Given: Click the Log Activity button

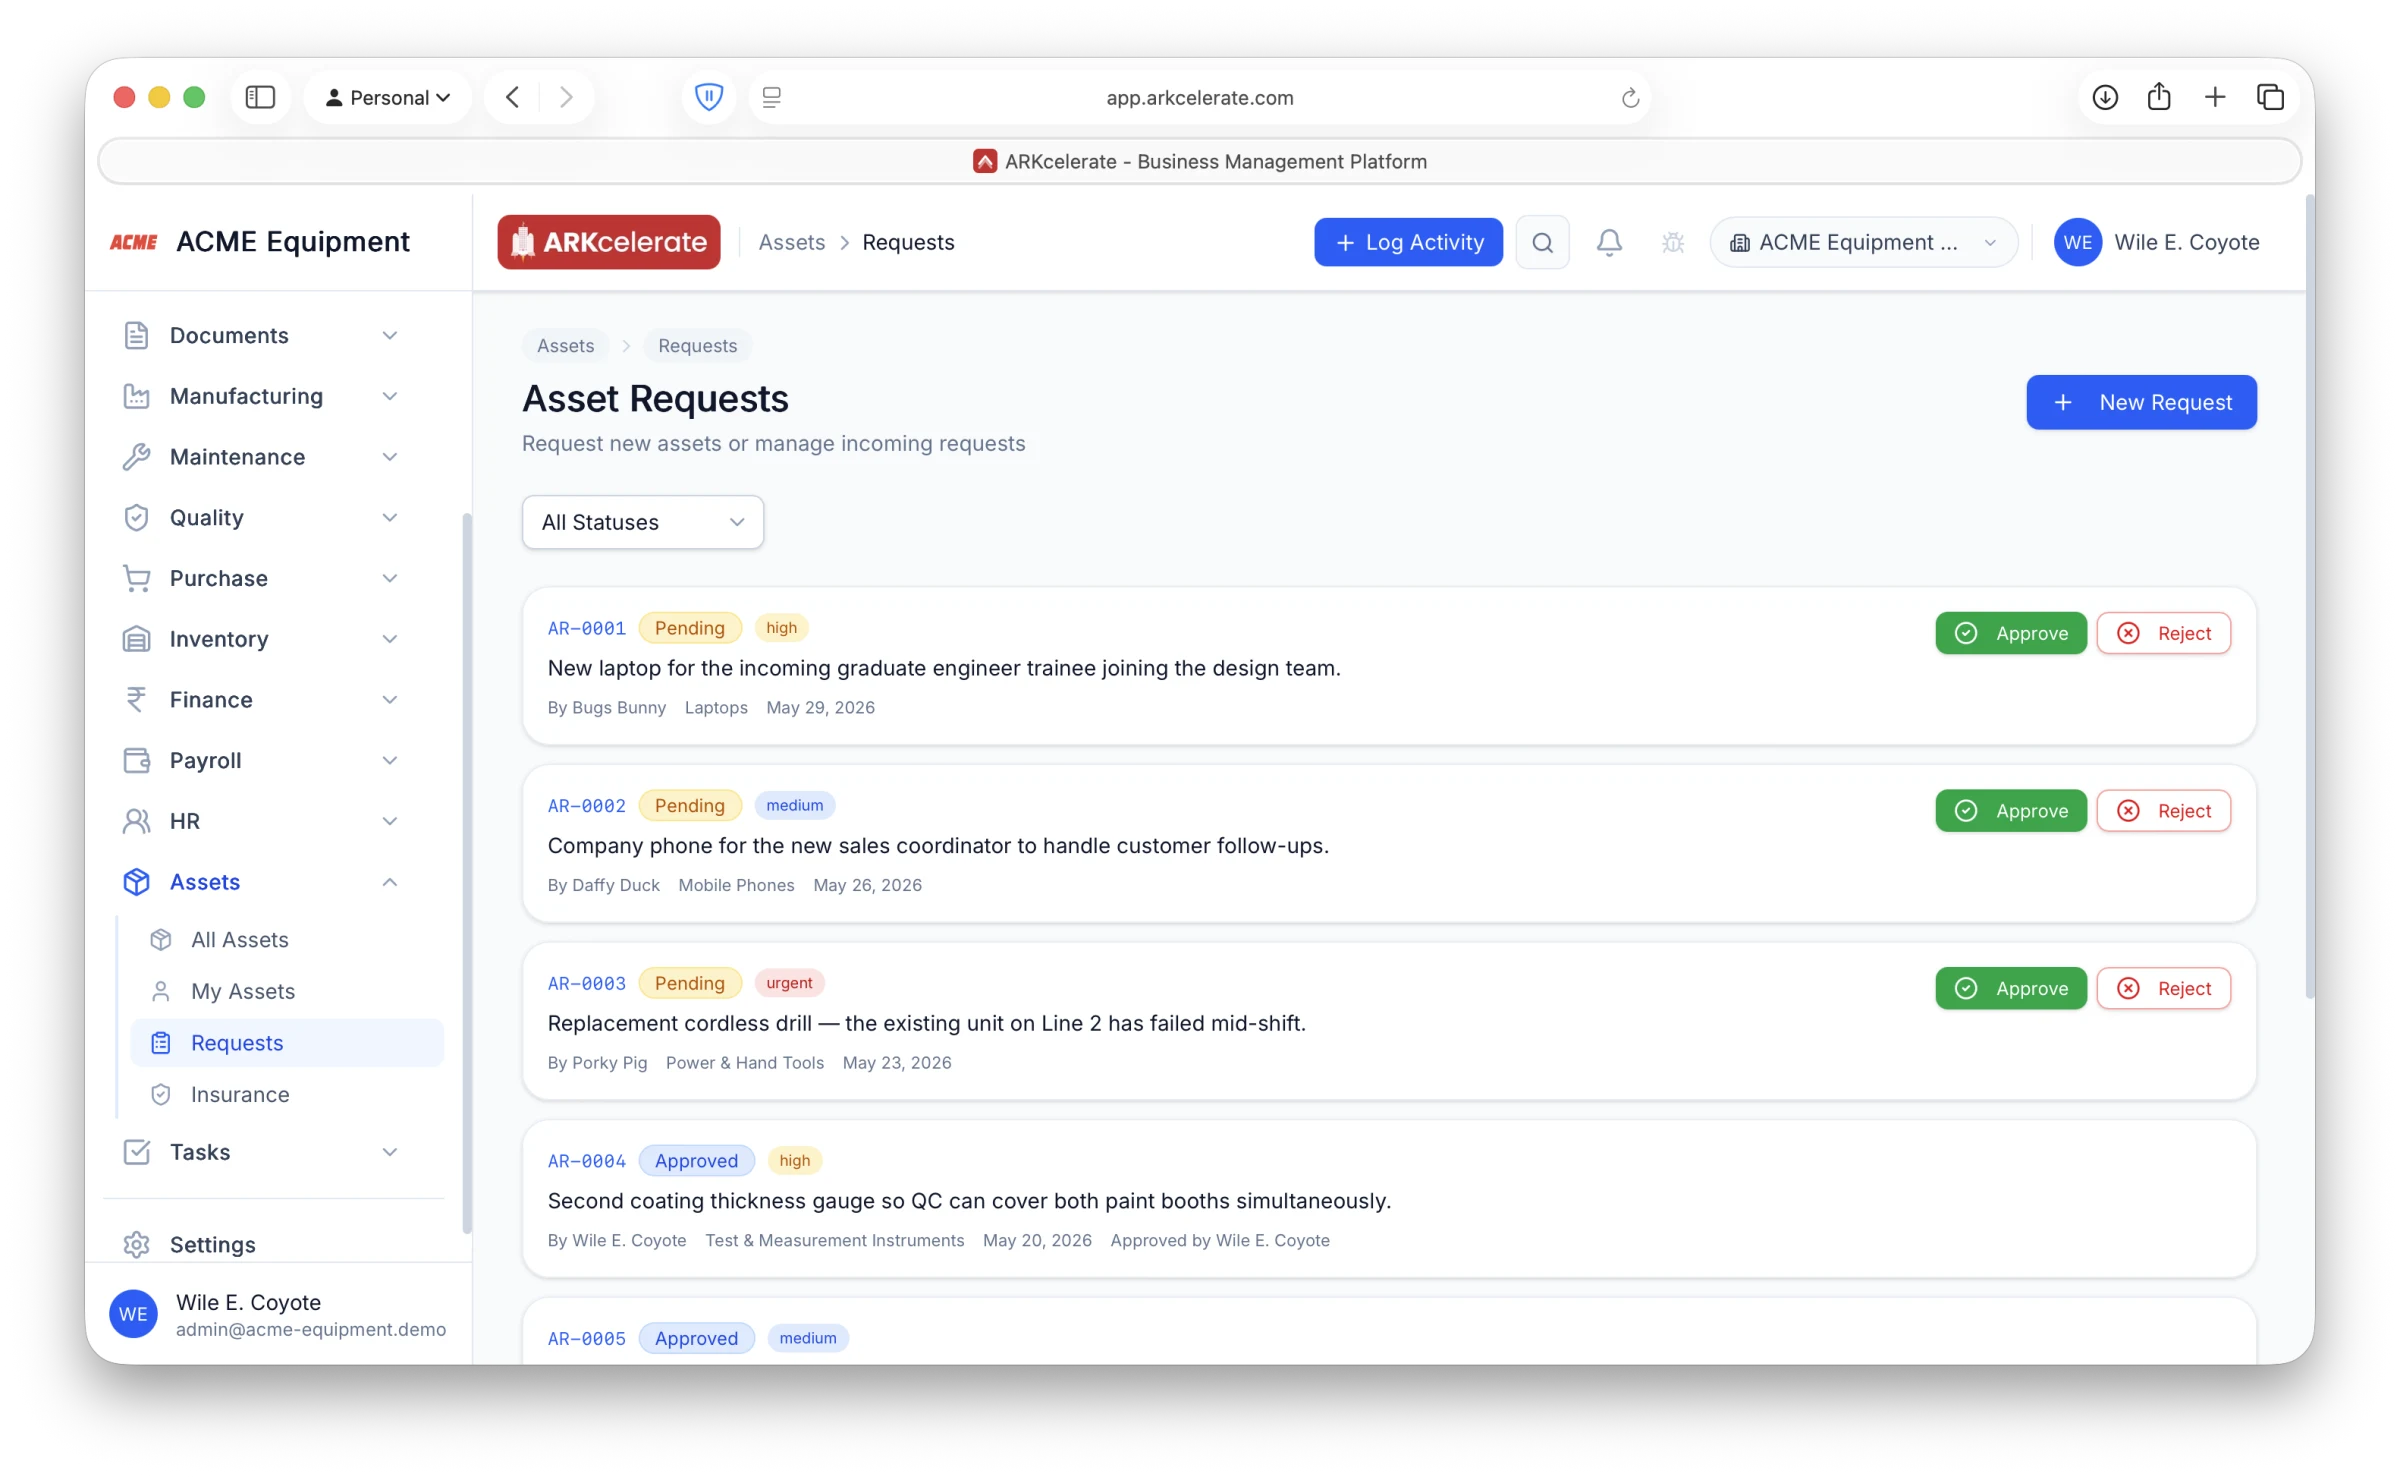Looking at the screenshot, I should pos(1408,242).
